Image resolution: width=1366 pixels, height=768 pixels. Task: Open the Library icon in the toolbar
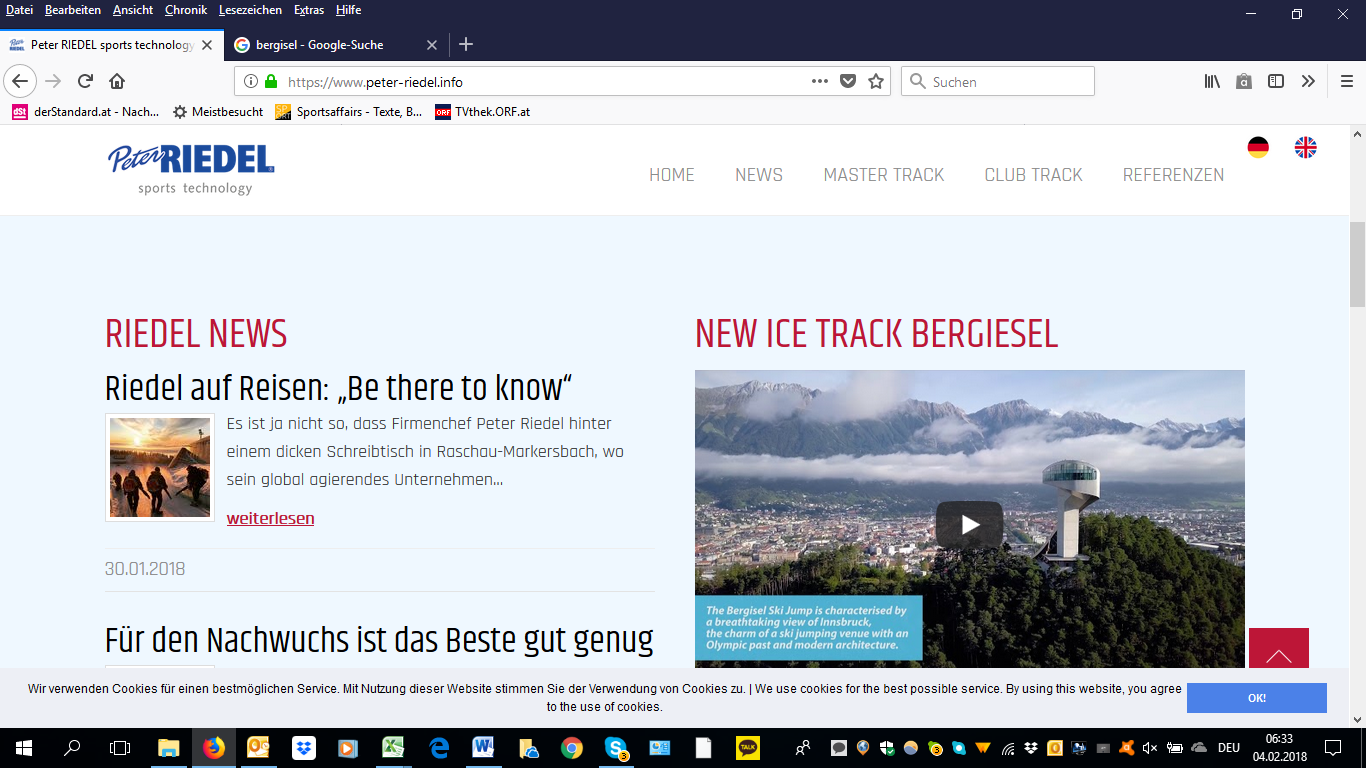1212,81
